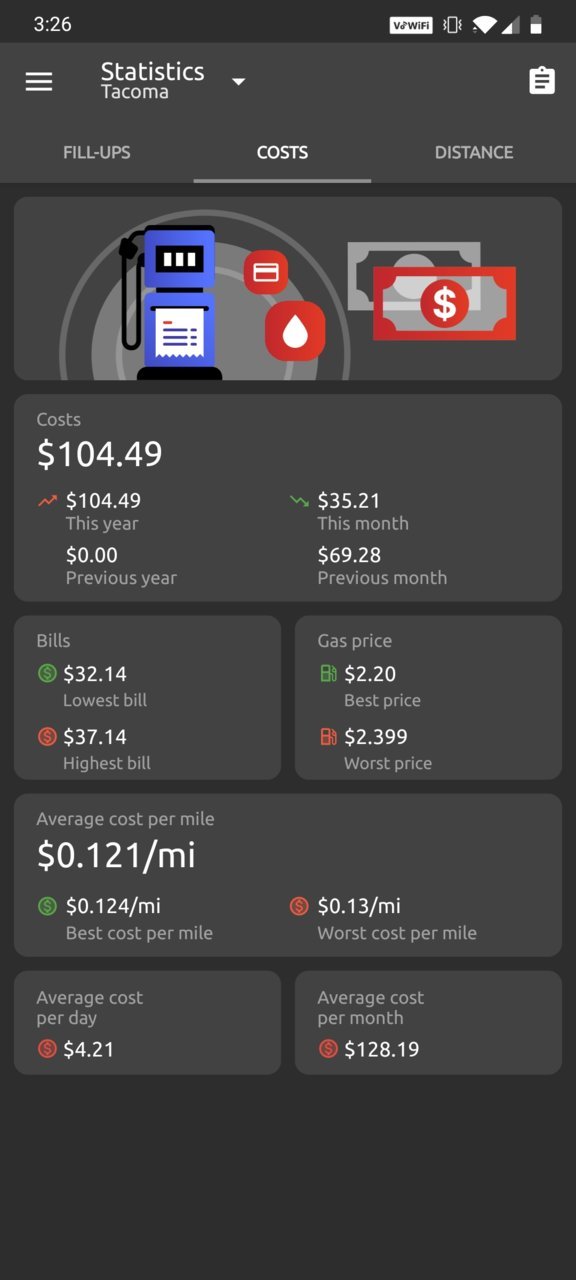
Task: Tap the red worst price pump icon
Action: [328, 737]
